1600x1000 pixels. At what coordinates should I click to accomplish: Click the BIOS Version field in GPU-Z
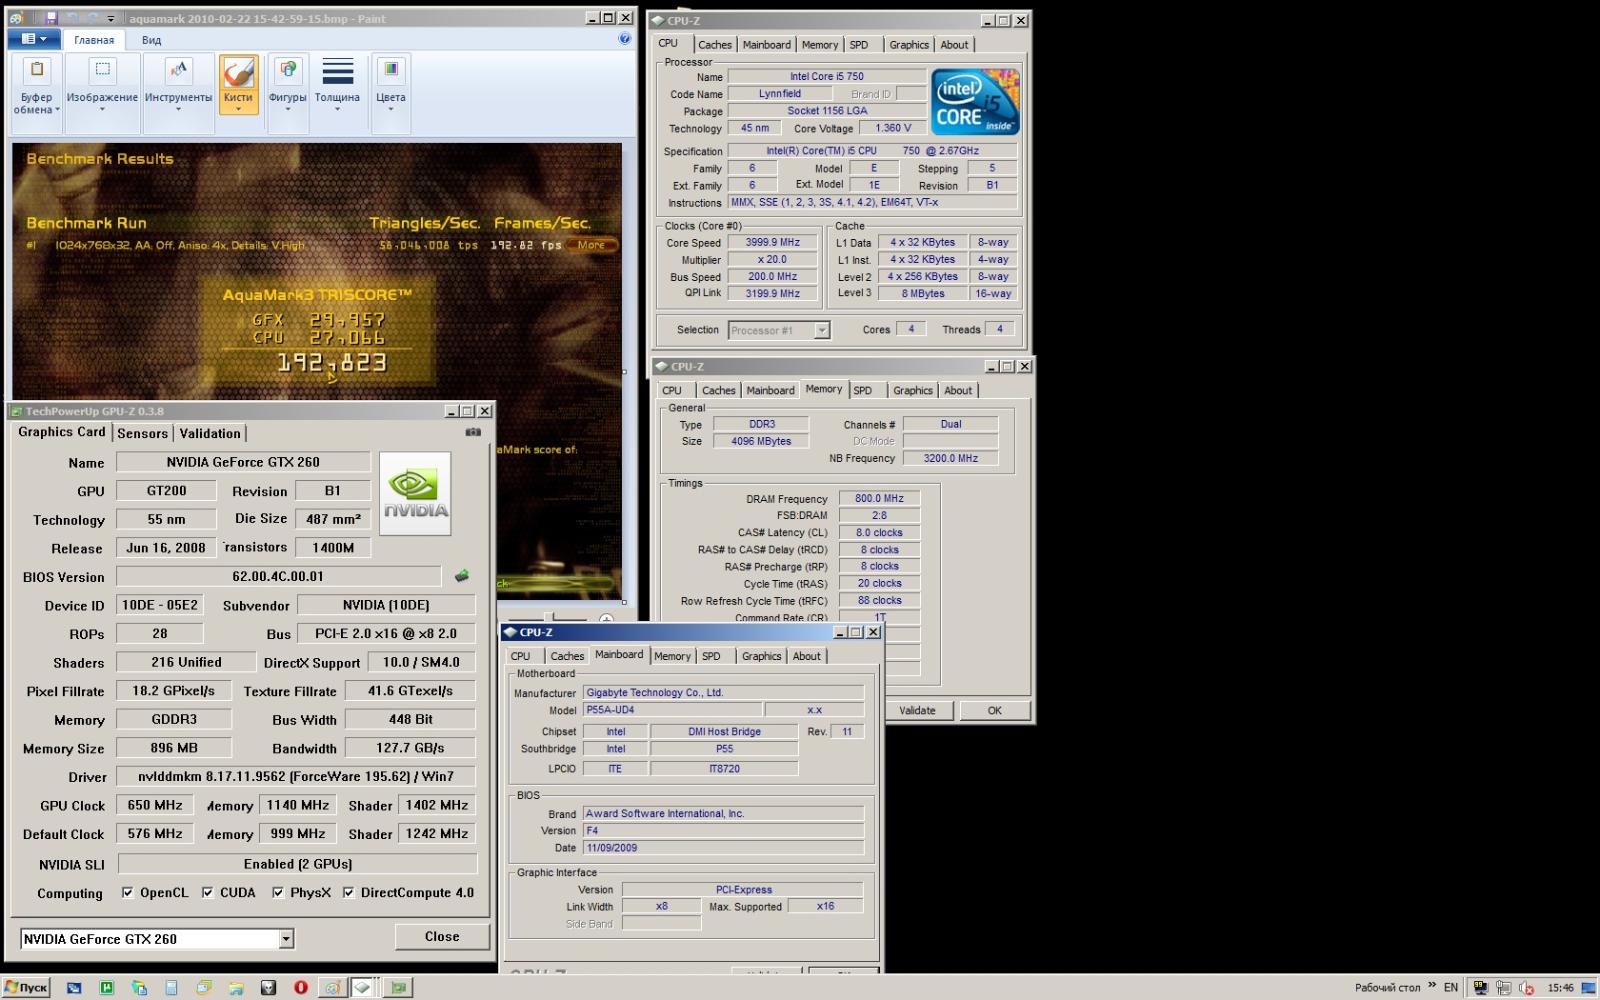pyautogui.click(x=278, y=576)
